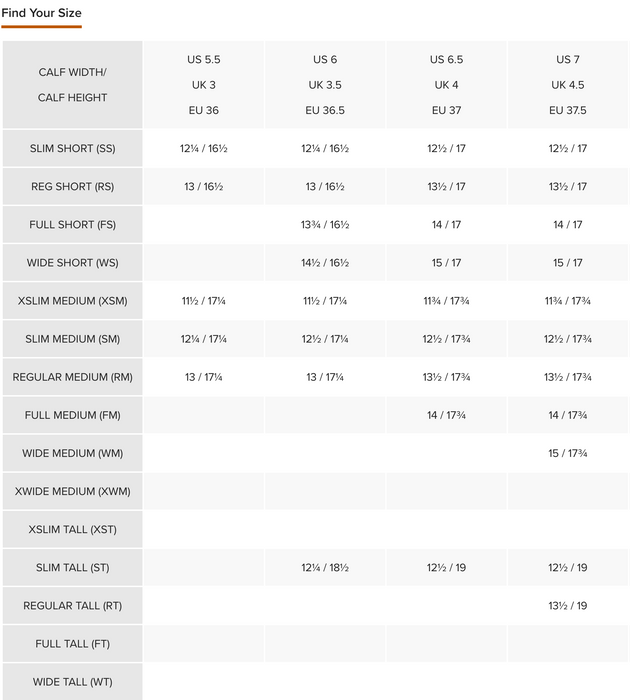Image resolution: width=630 pixels, height=700 pixels.
Task: Click the 12¼ / 18½ Slim Tall cell
Action: (x=325, y=568)
